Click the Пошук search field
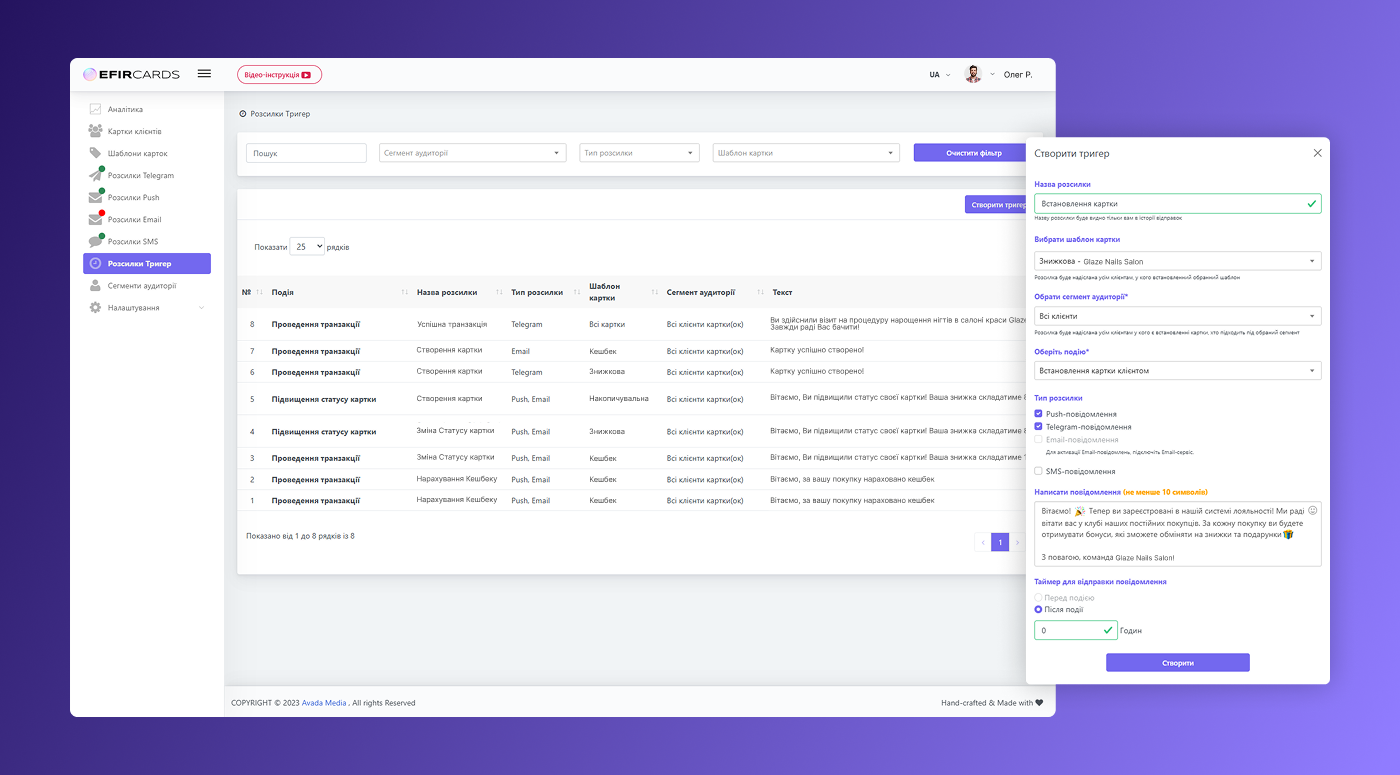This screenshot has height=775, width=1400. pos(306,153)
